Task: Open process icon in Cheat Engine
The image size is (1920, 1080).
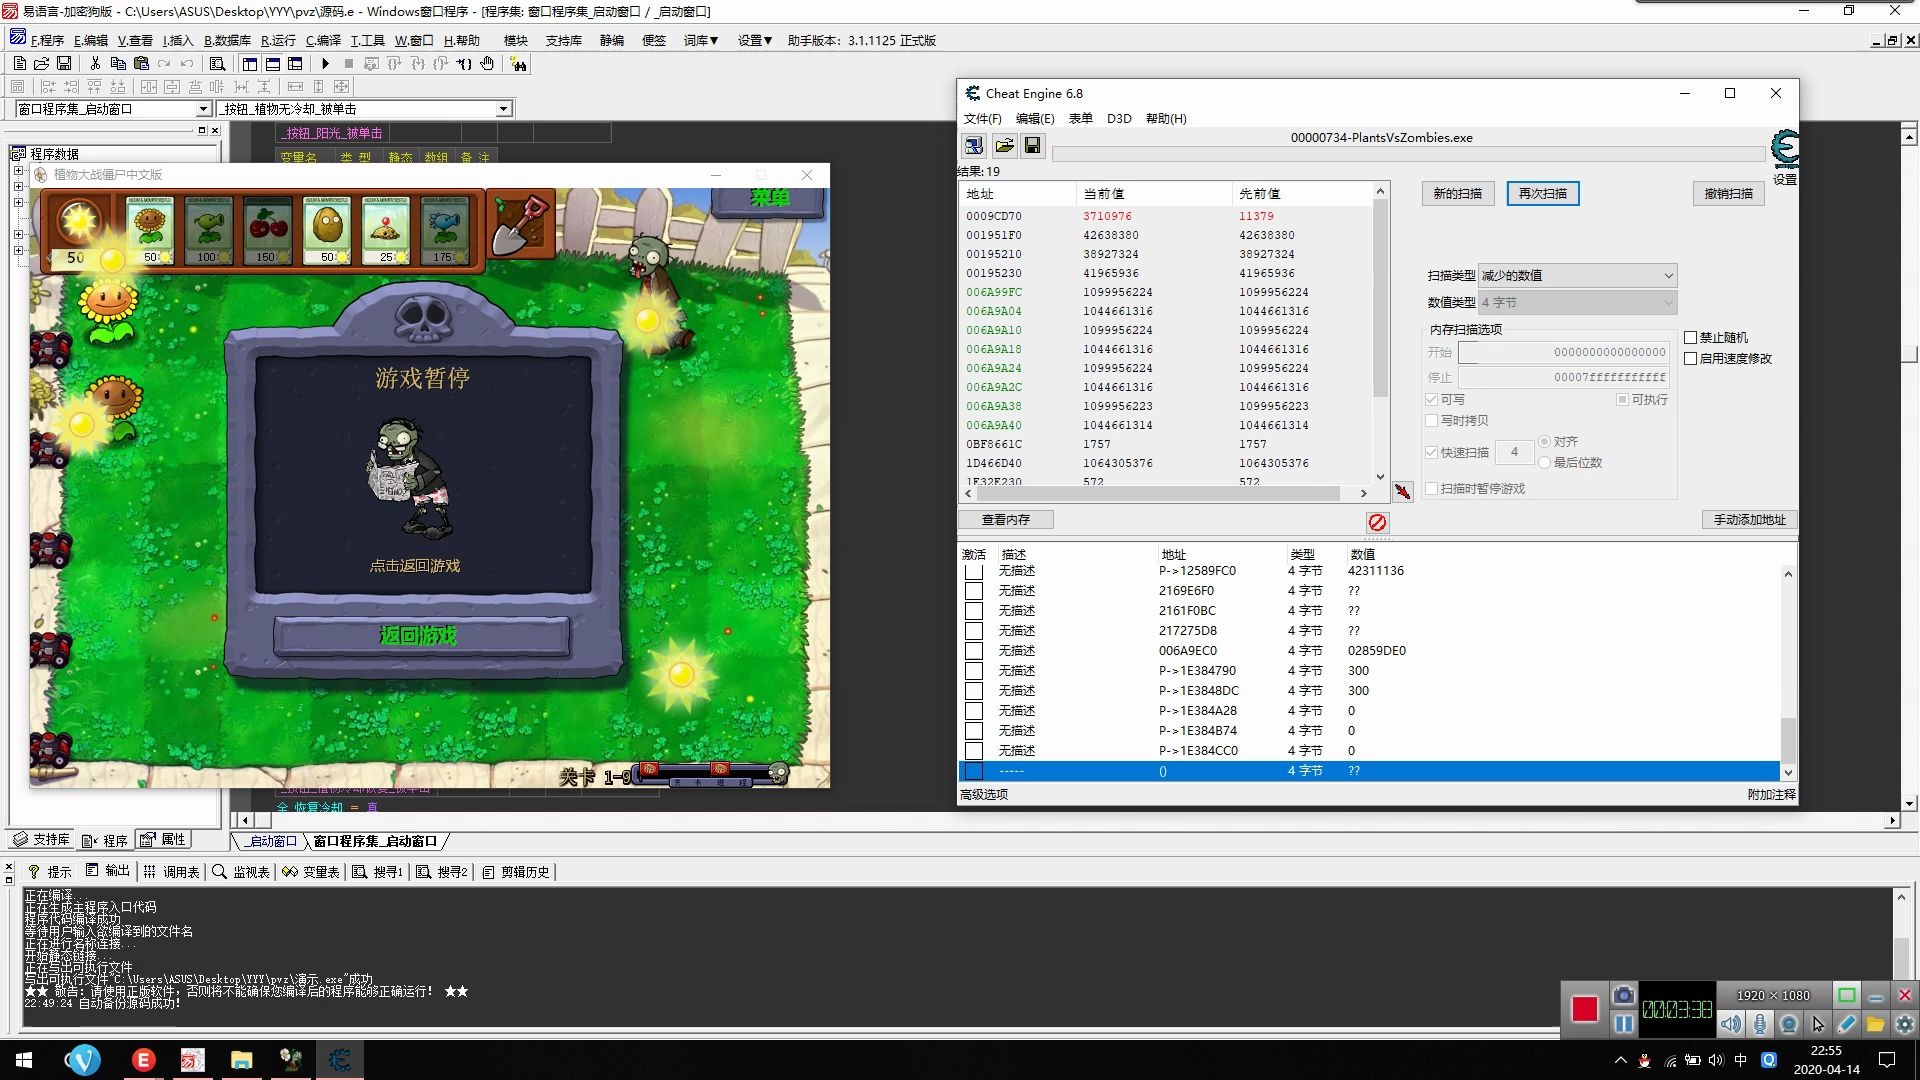Action: 973,146
